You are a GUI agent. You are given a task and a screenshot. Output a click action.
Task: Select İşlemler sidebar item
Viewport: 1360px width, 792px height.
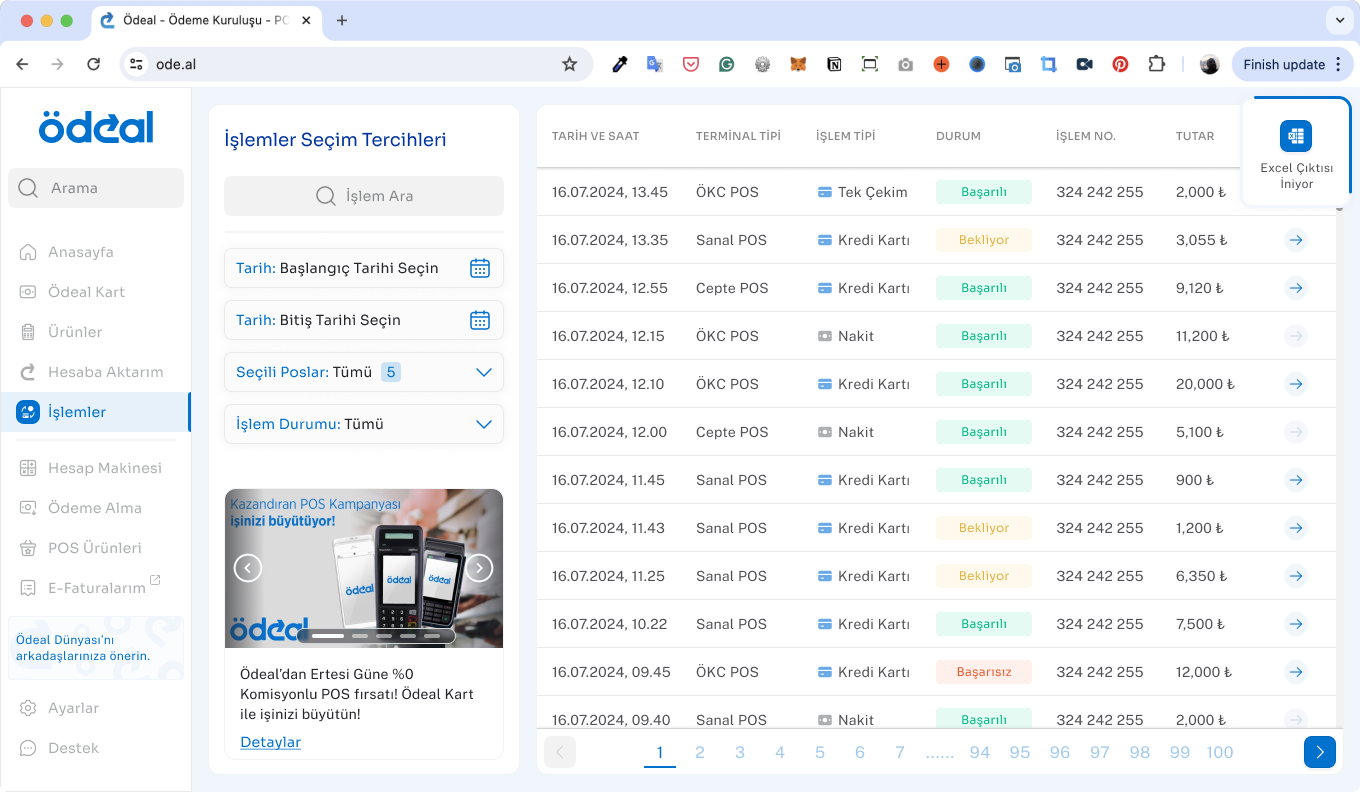coord(96,412)
